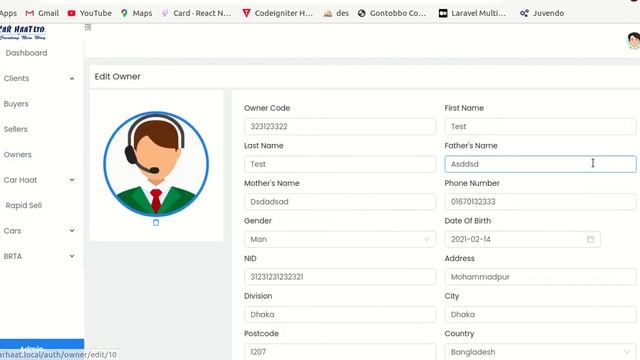Open the Gmail bookmark
This screenshot has width=640, height=360.
point(42,13)
